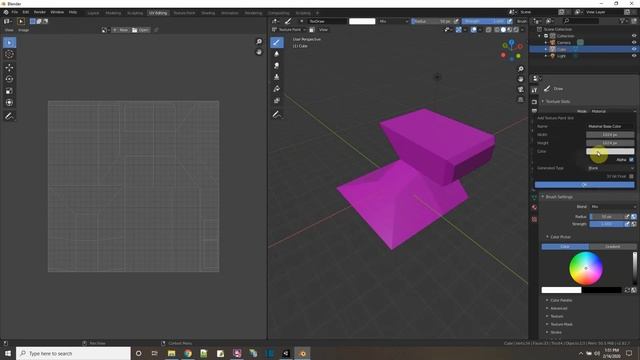Image resolution: width=640 pixels, height=360 pixels.
Task: Activate the Cursor tool in UV editor
Action: tap(9, 54)
